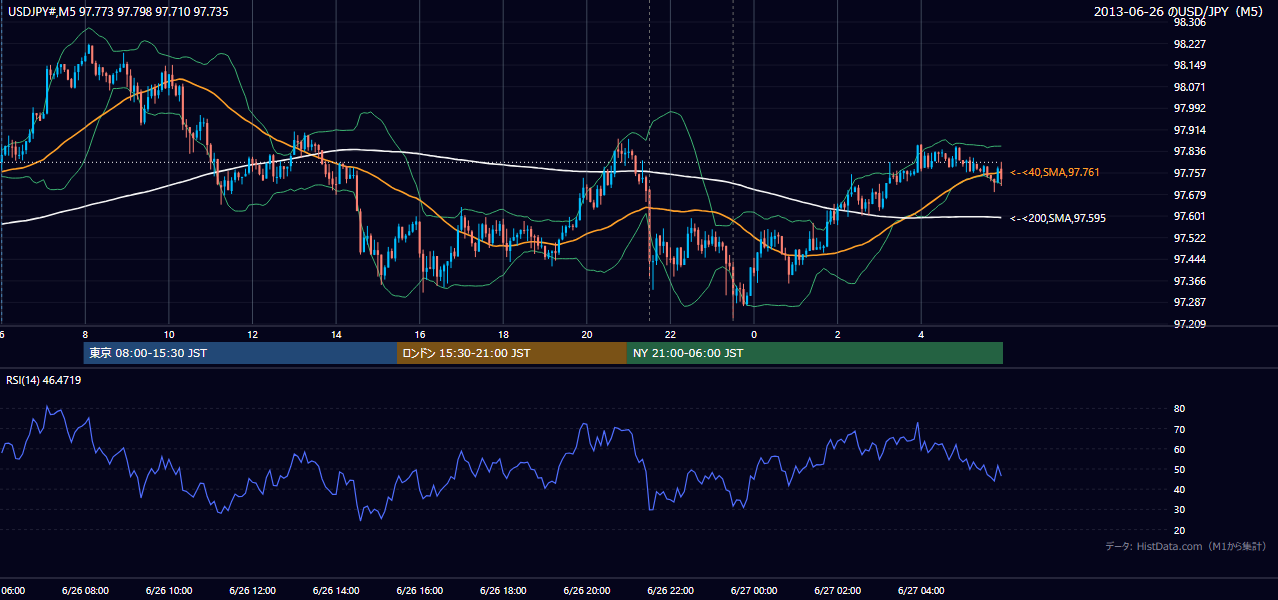
Task: Click RSI scale value 30
Action: point(1180,510)
